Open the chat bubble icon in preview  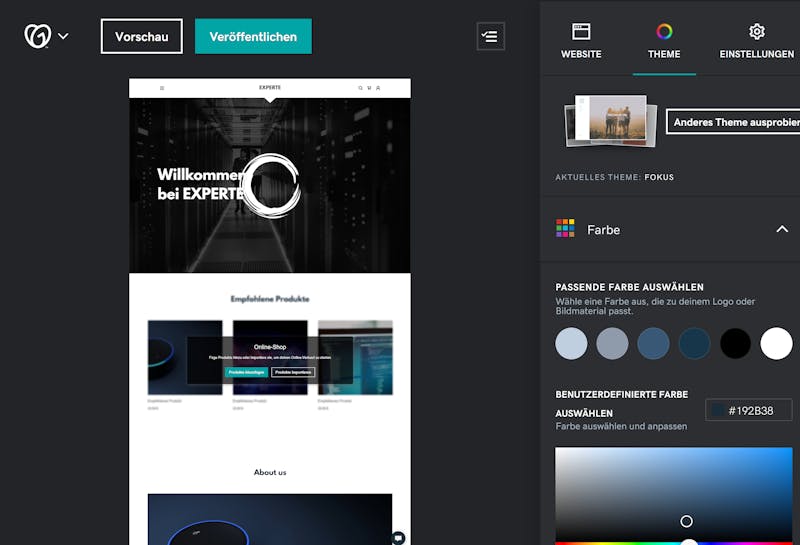click(x=398, y=537)
